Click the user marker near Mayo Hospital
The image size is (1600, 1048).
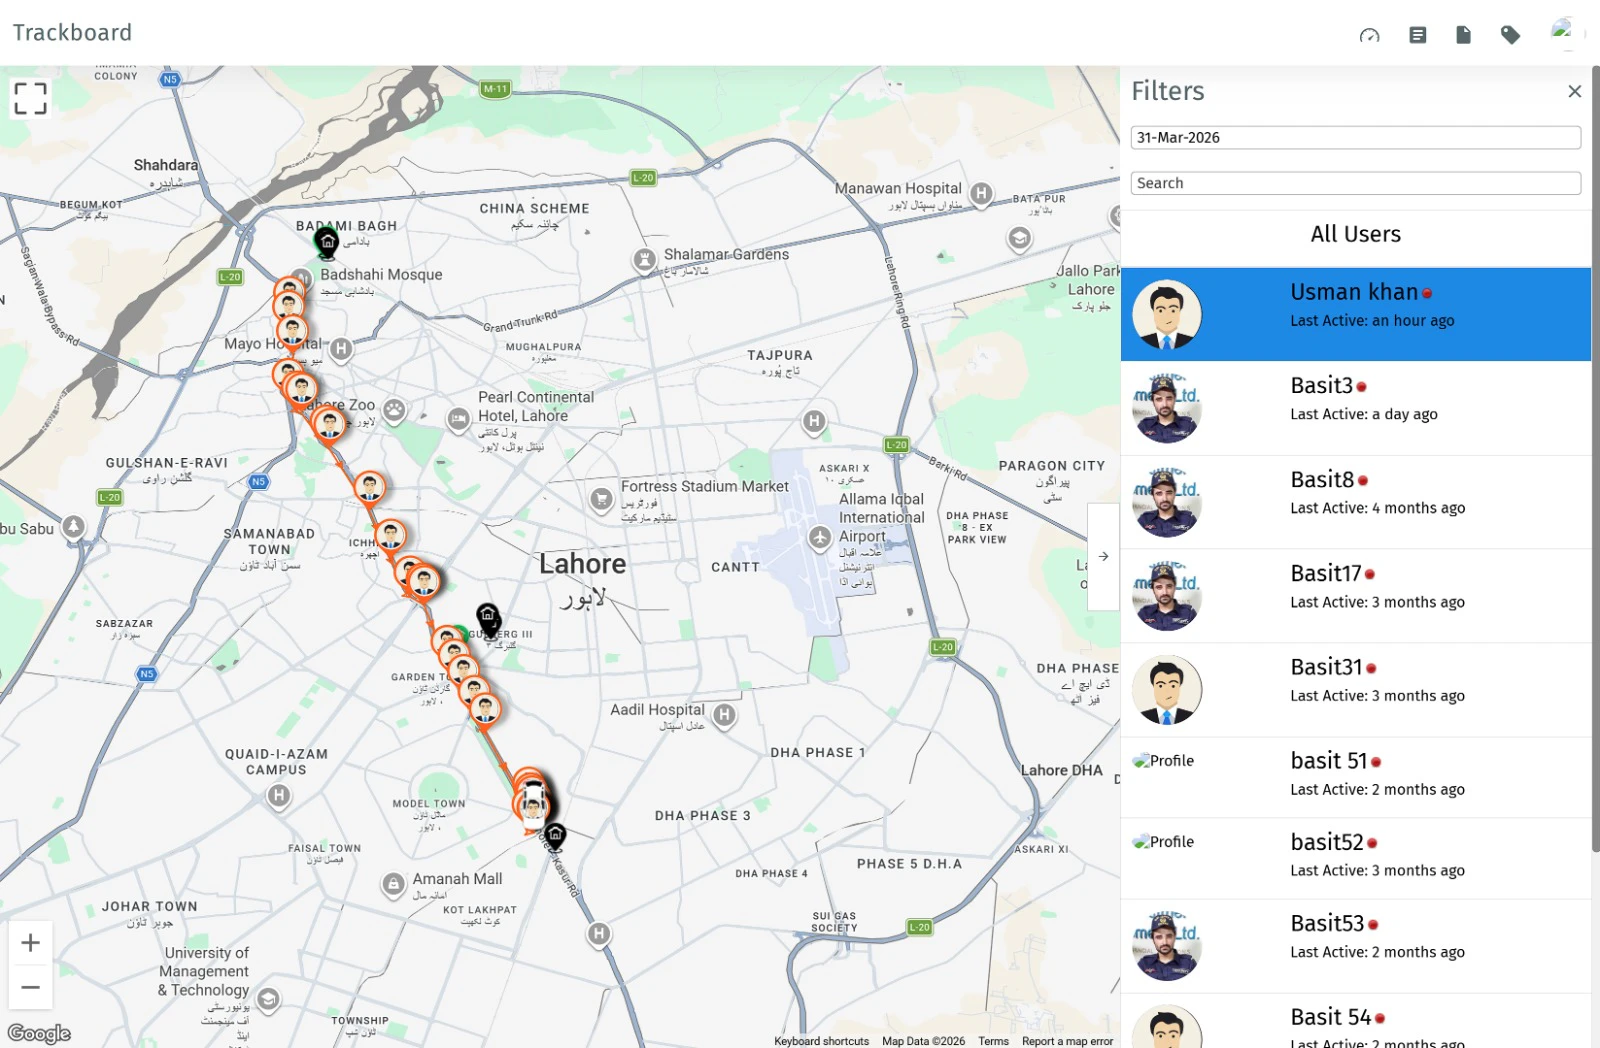point(292,330)
